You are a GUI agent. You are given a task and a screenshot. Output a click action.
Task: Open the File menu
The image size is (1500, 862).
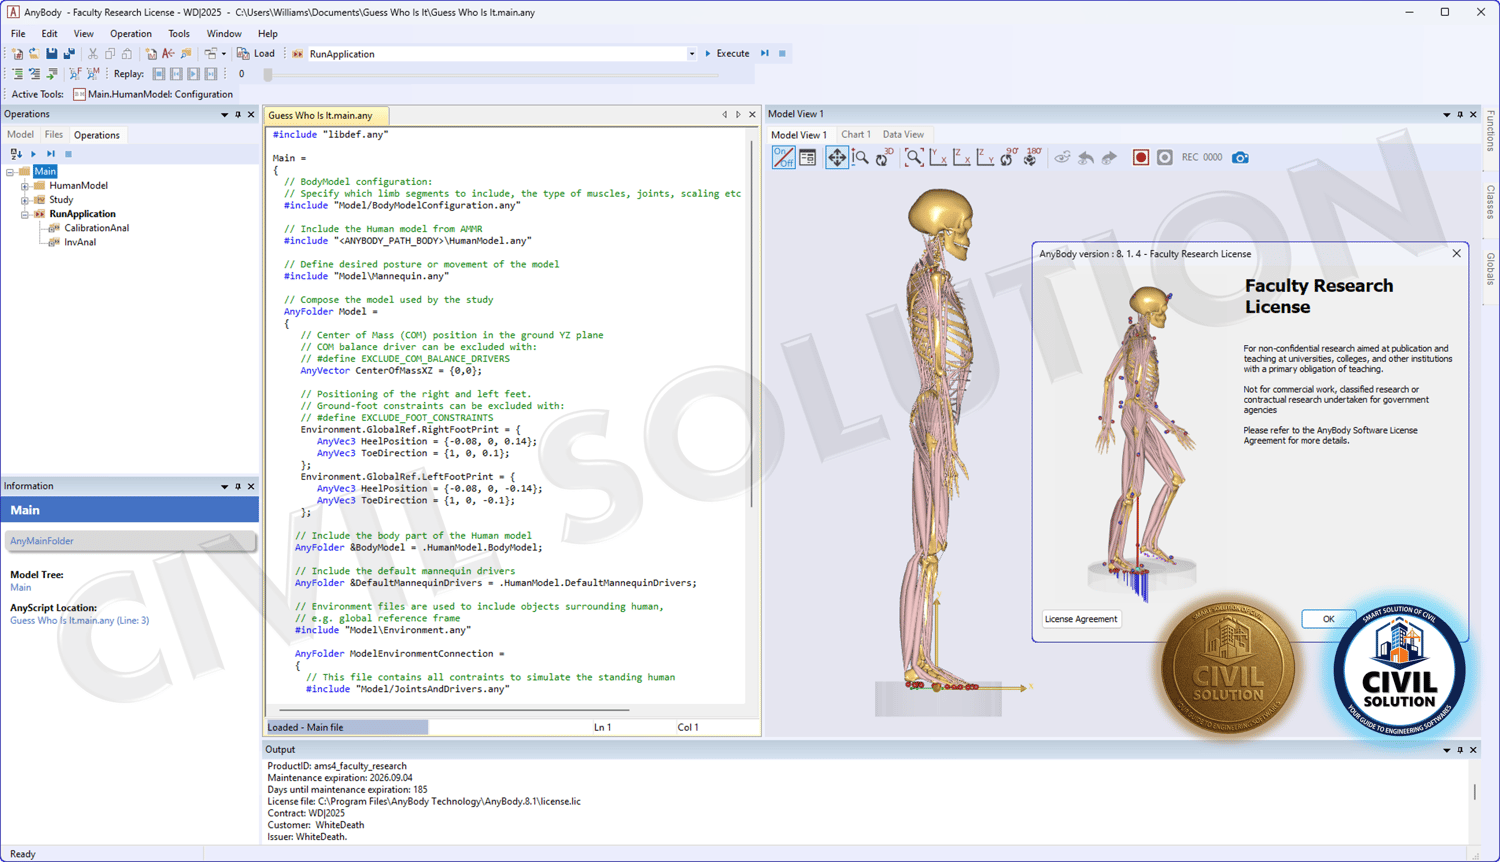[18, 34]
